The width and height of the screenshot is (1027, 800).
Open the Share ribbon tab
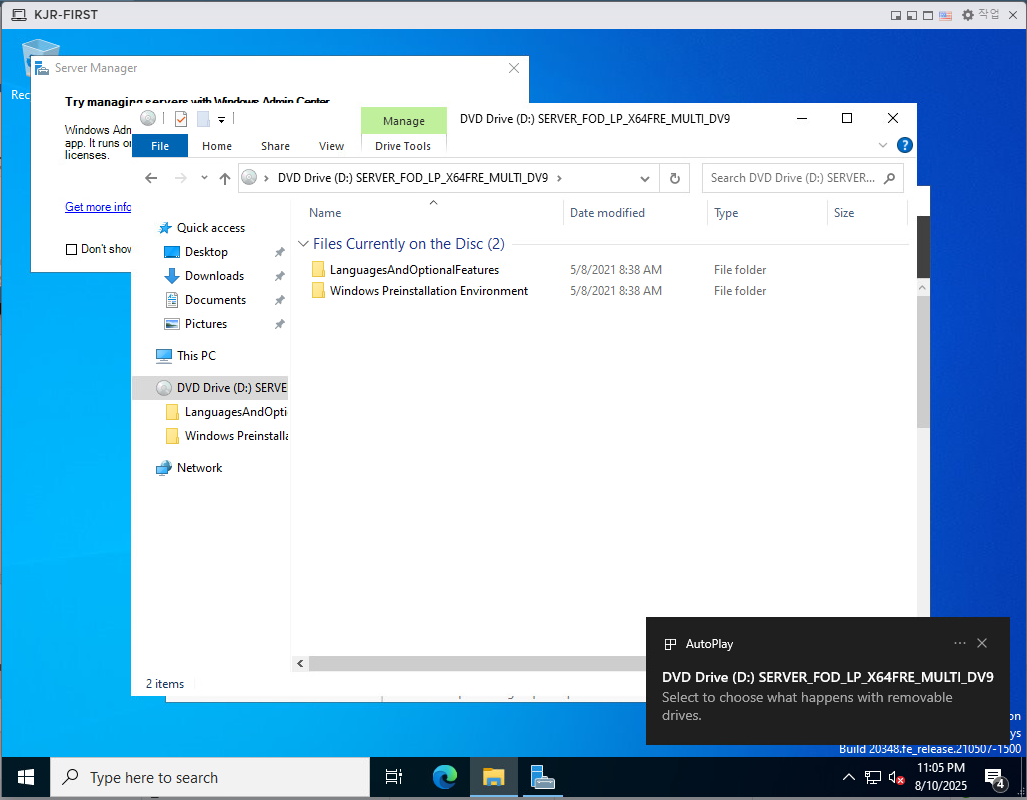pos(275,145)
